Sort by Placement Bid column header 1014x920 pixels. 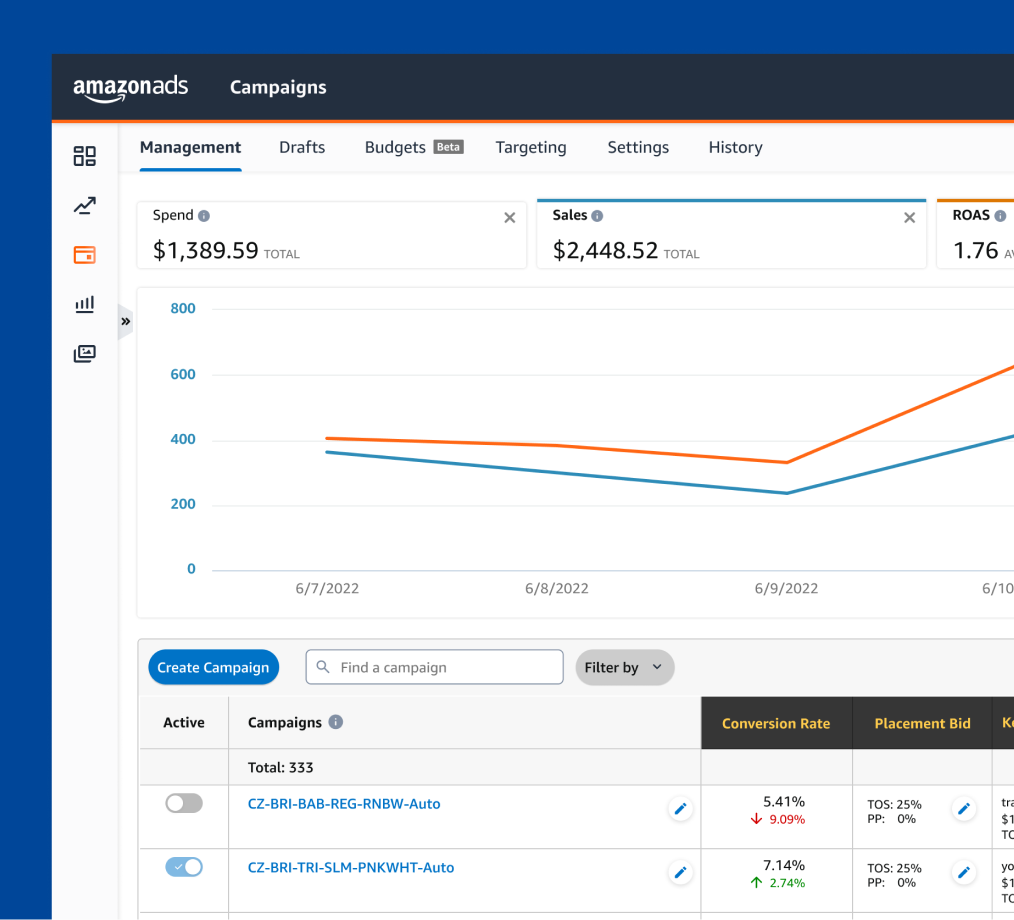922,723
